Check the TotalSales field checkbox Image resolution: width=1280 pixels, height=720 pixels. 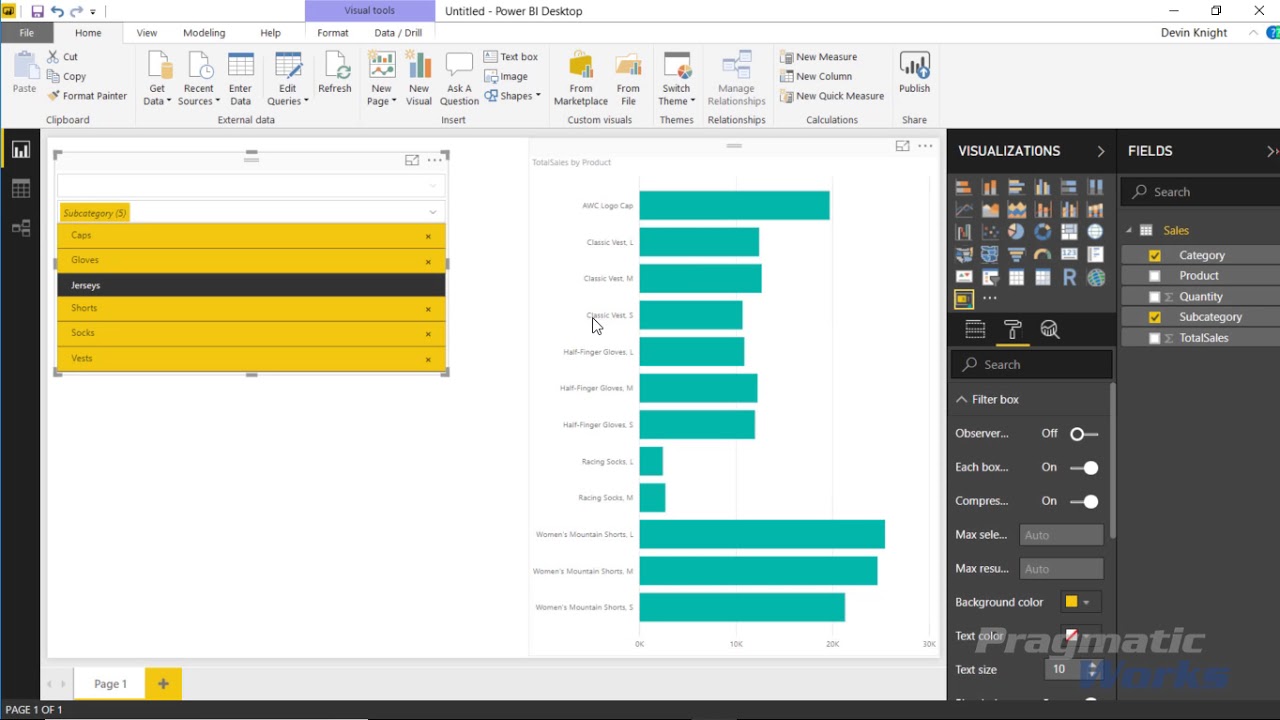(1155, 338)
